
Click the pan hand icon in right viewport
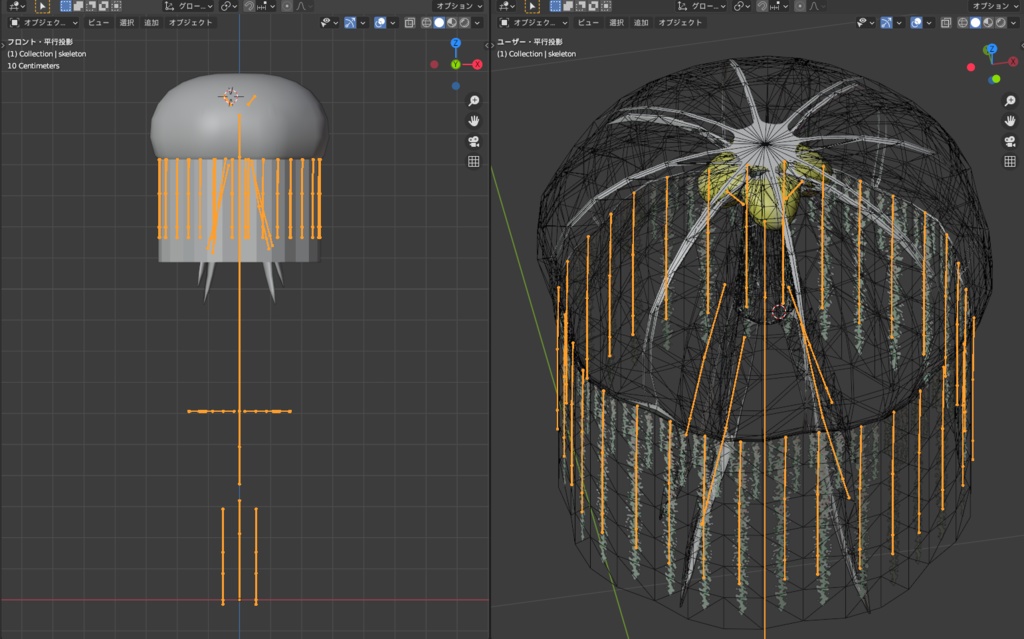pos(1009,120)
